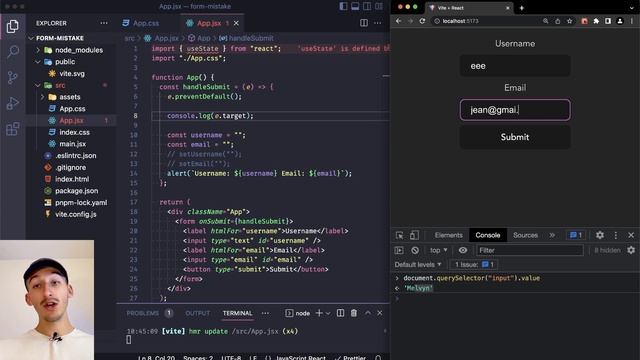Screen dimensions: 640x360
Task: Open the Search view in activity bar
Action: click(13, 51)
